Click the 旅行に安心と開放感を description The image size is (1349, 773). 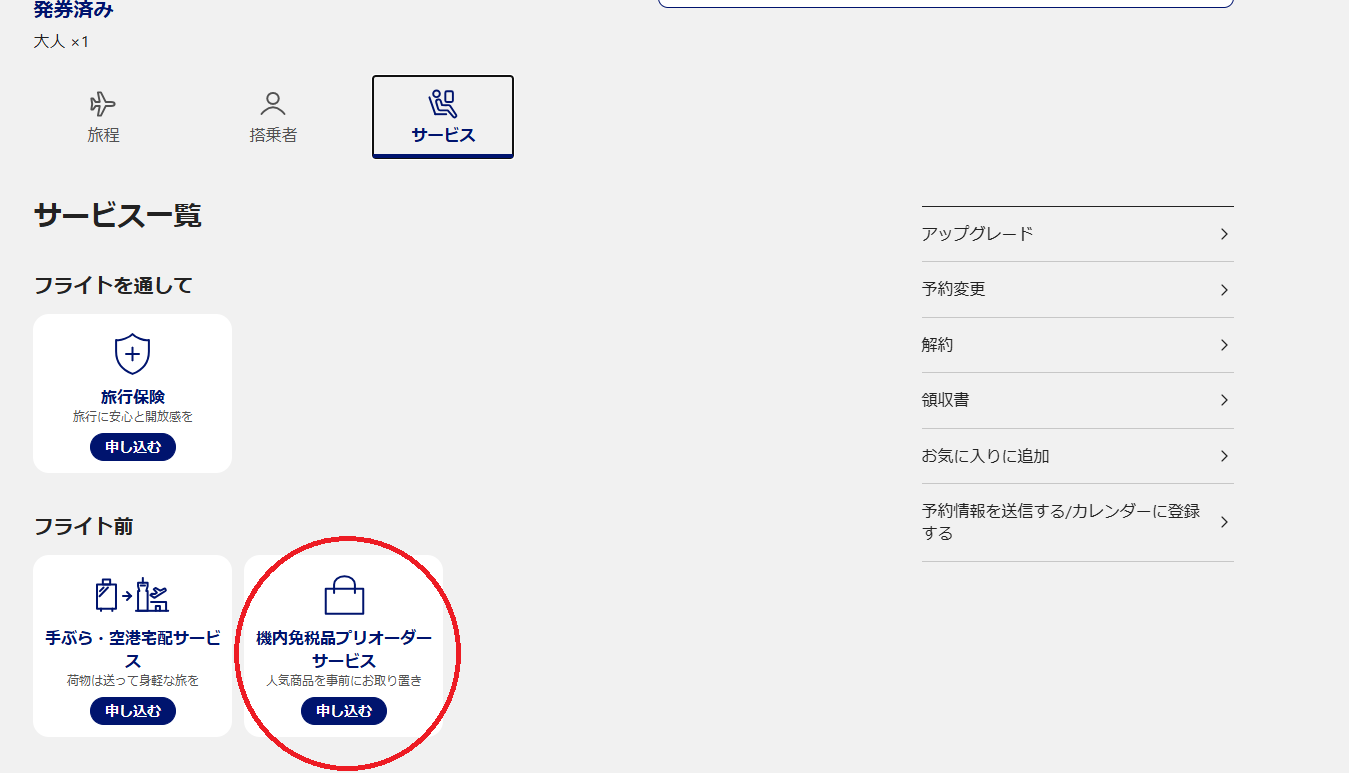[133, 416]
